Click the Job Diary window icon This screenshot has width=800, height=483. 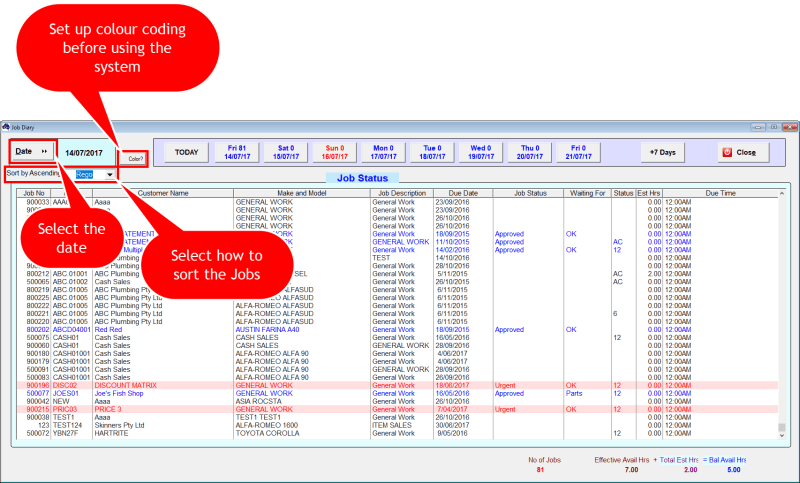tap(6, 127)
